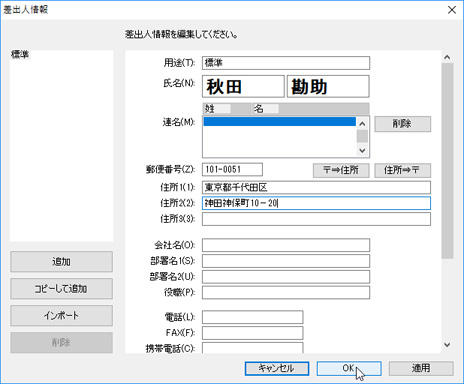Click the 削除 button beside 連名 list
Image resolution: width=464 pixels, height=384 pixels.
[402, 124]
